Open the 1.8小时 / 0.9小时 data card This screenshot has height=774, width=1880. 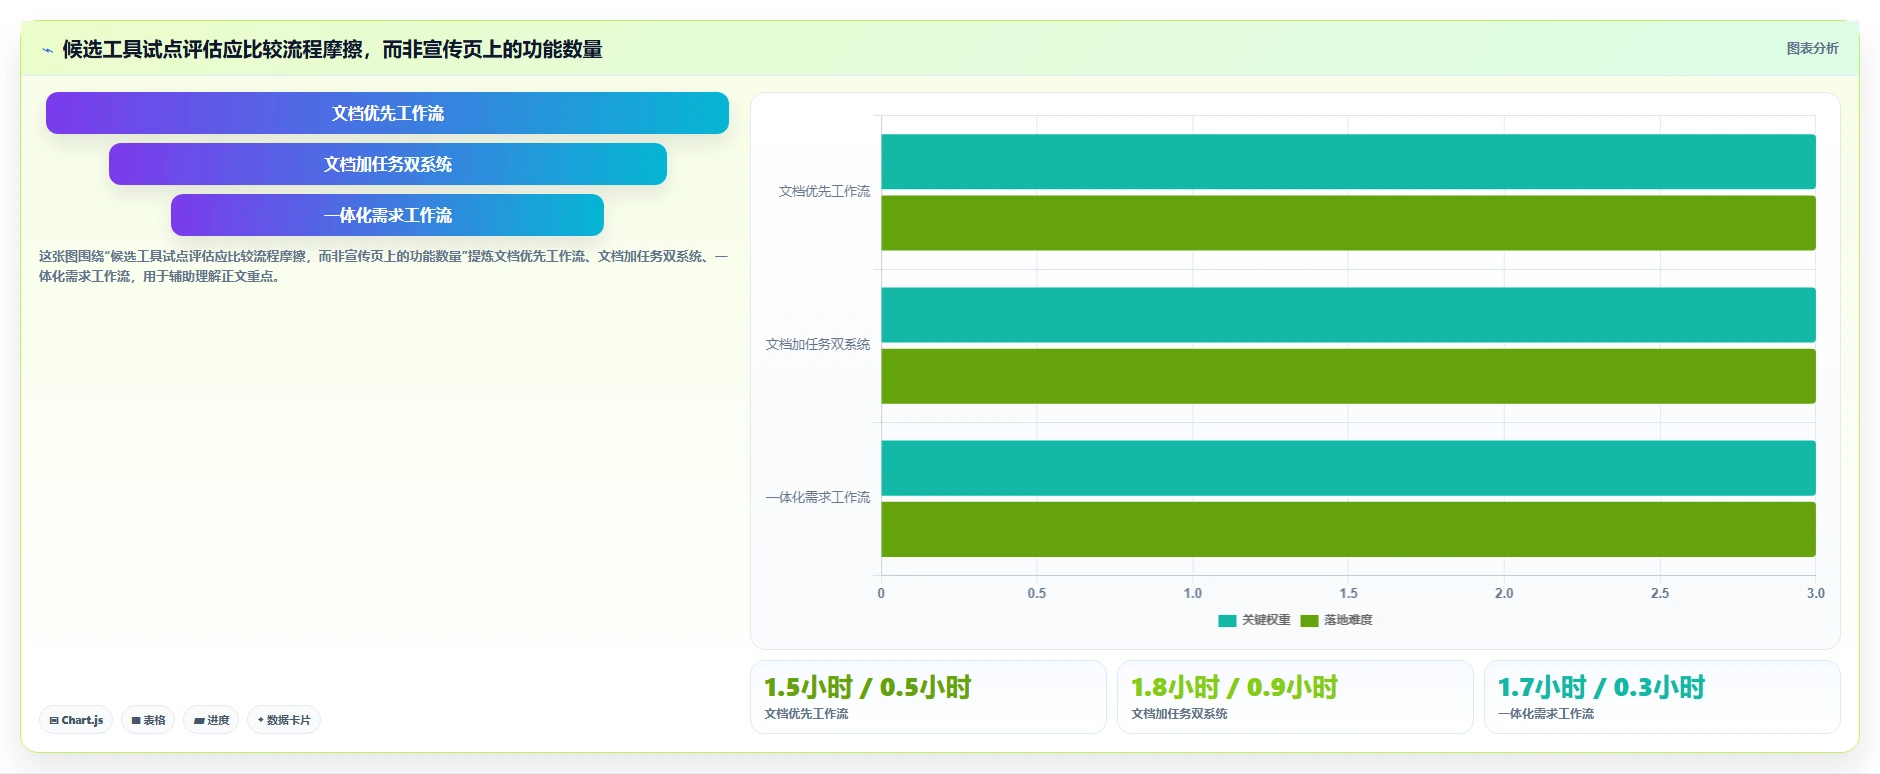[x=1295, y=697]
